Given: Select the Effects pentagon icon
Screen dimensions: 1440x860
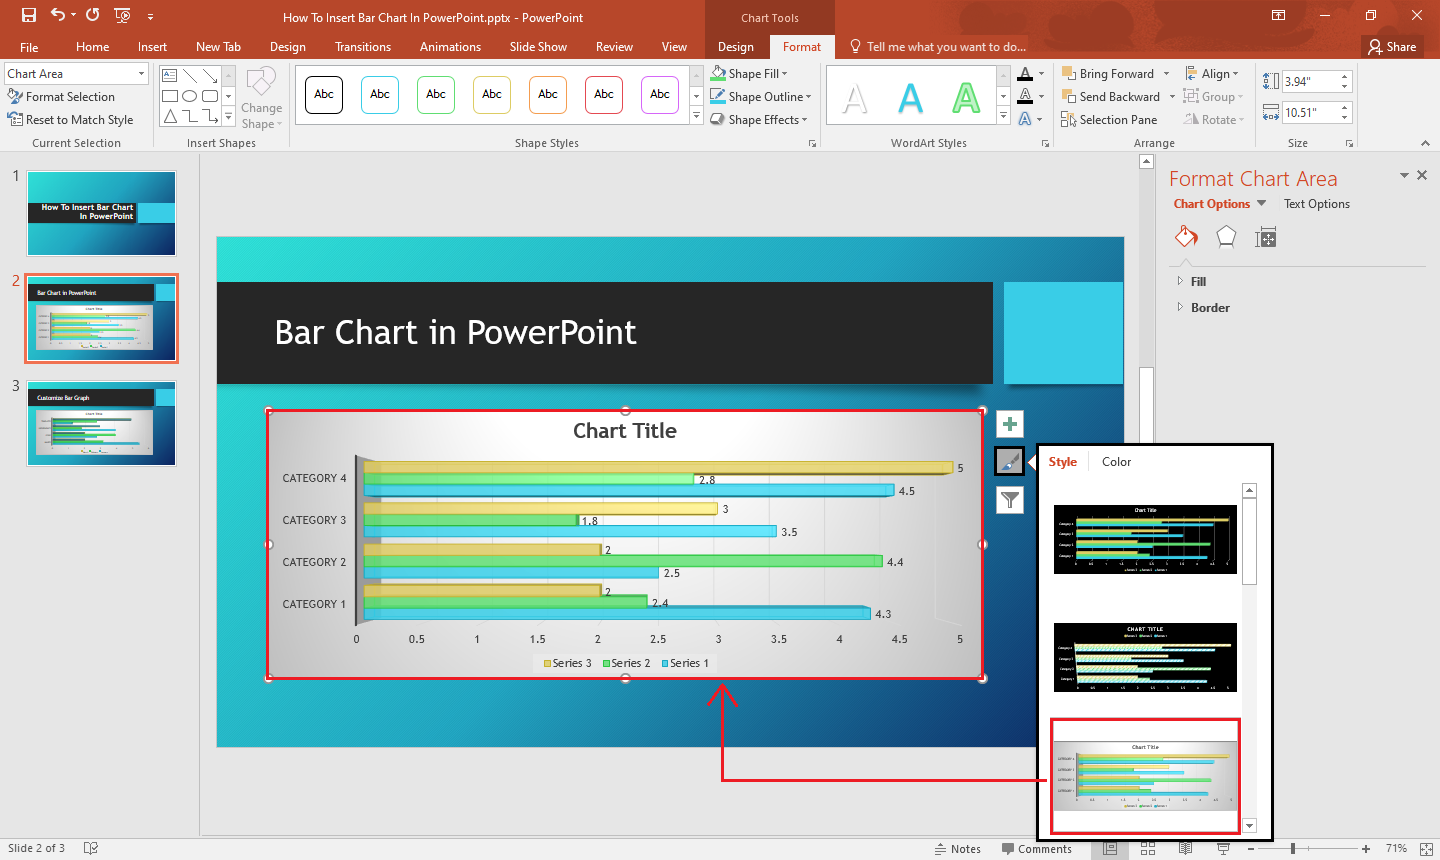Looking at the screenshot, I should pos(1226,237).
